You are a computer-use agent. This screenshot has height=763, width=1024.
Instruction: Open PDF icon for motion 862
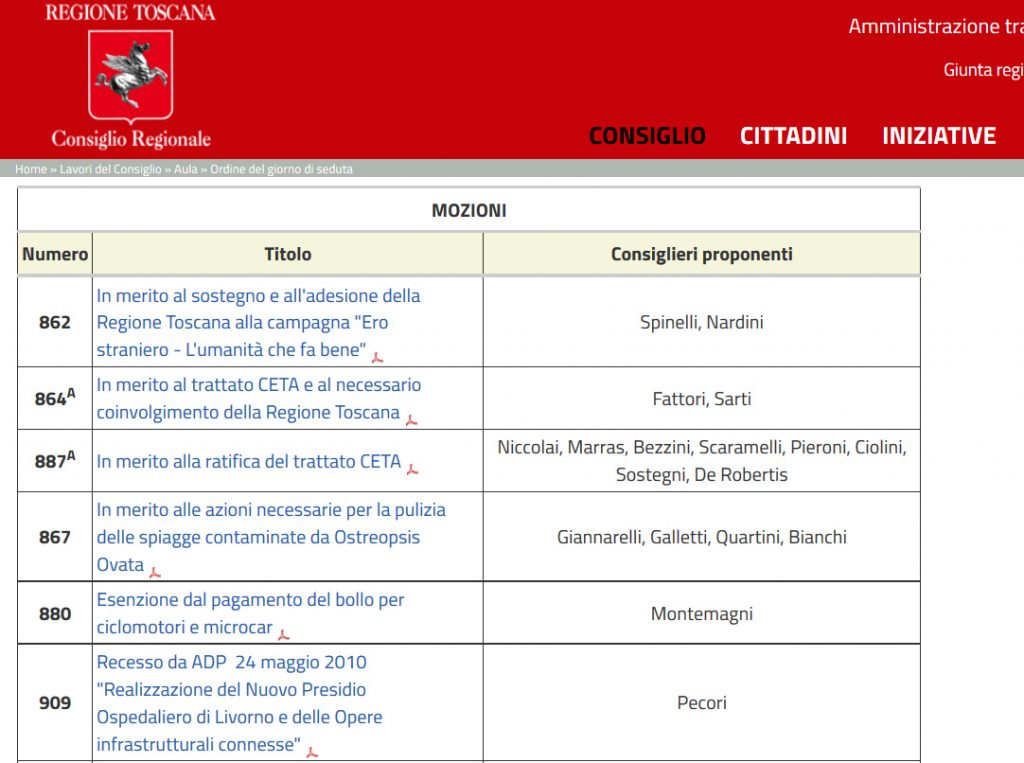pyautogui.click(x=377, y=356)
